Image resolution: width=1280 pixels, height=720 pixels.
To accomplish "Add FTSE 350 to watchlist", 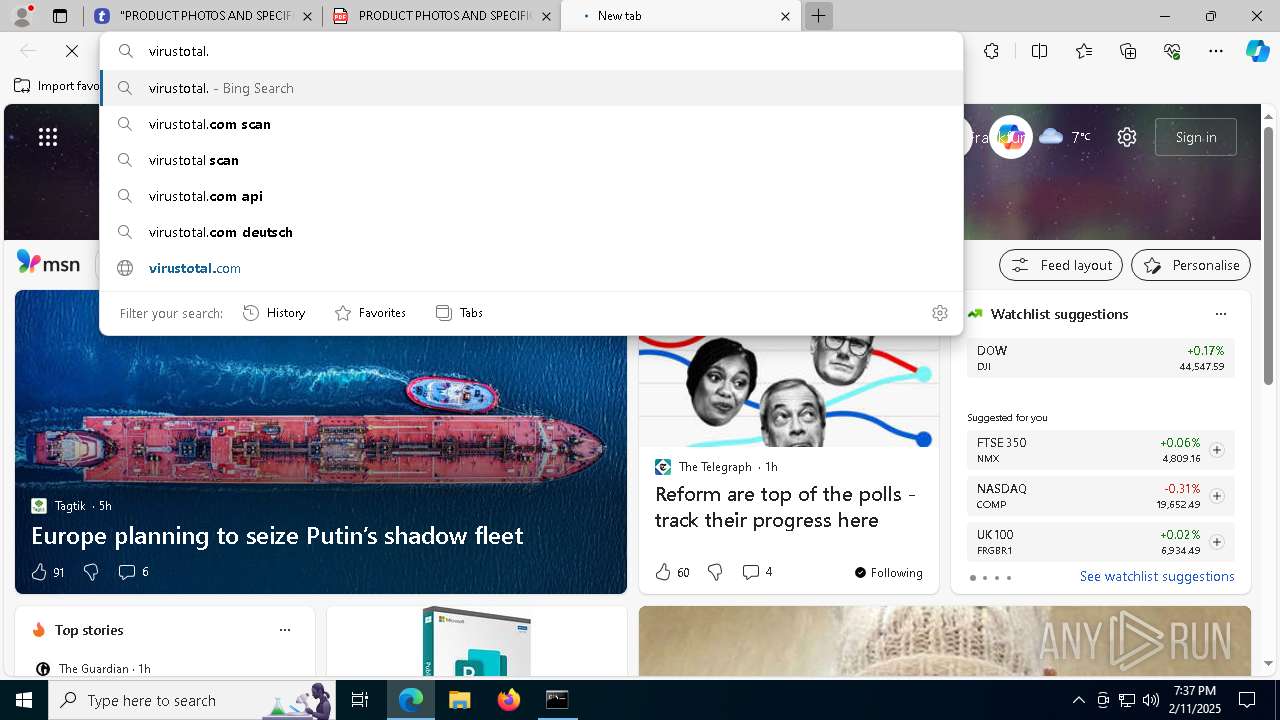I will click(1217, 450).
